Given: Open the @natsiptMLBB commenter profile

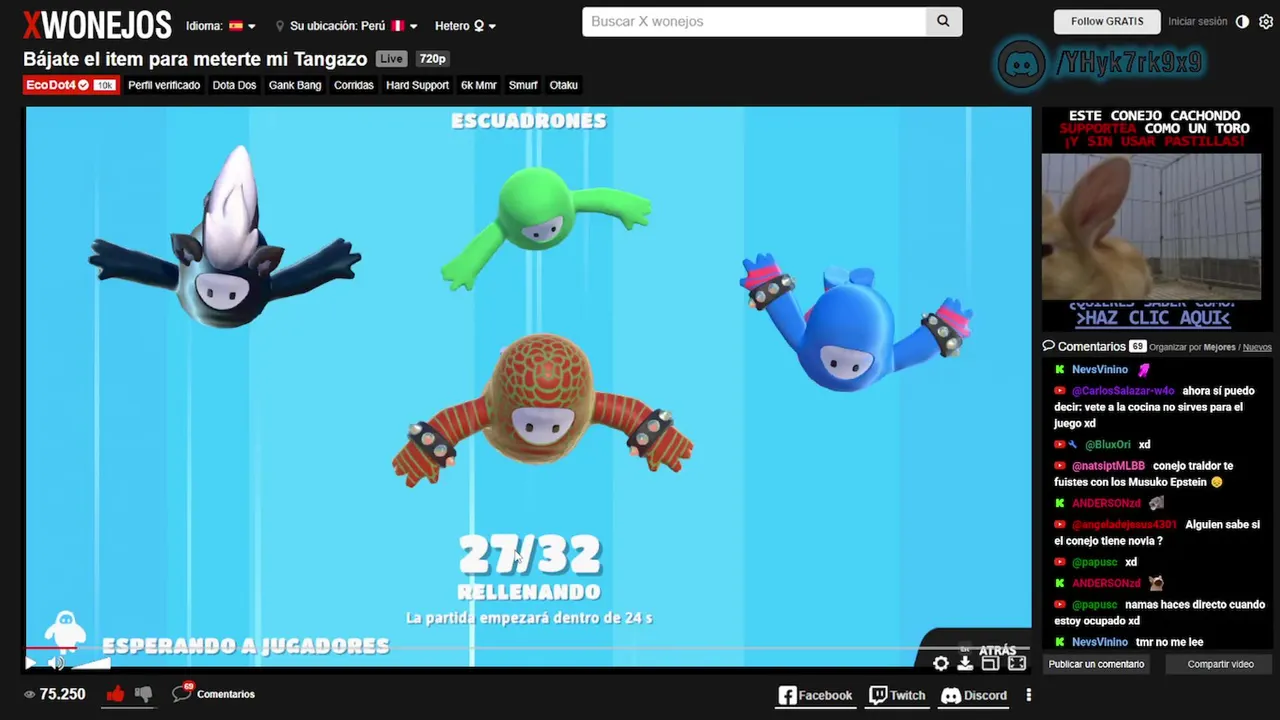Looking at the screenshot, I should tap(1108, 466).
